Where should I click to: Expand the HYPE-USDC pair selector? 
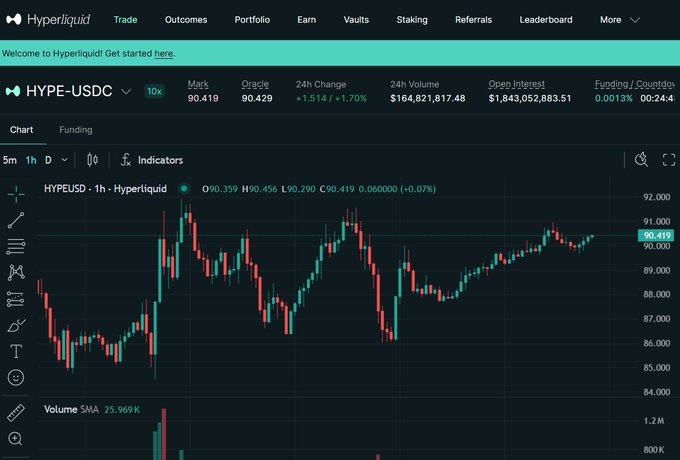[x=126, y=91]
